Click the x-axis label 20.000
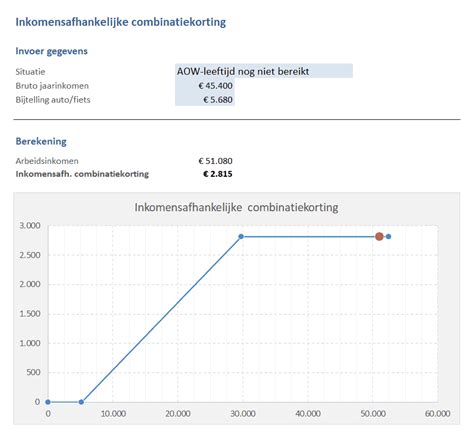 (178, 414)
